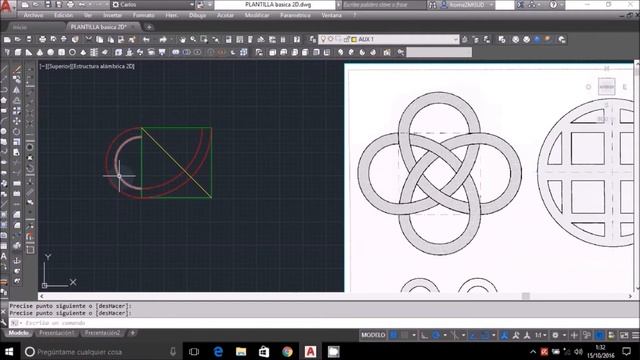
Task: Click New in the Standard toolbar
Action: click(7, 40)
